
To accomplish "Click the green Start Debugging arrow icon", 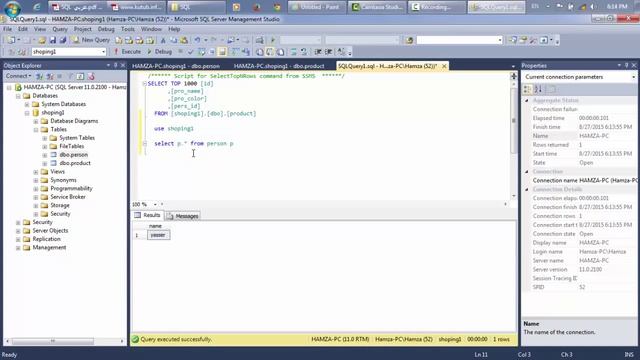I will tap(273, 40).
